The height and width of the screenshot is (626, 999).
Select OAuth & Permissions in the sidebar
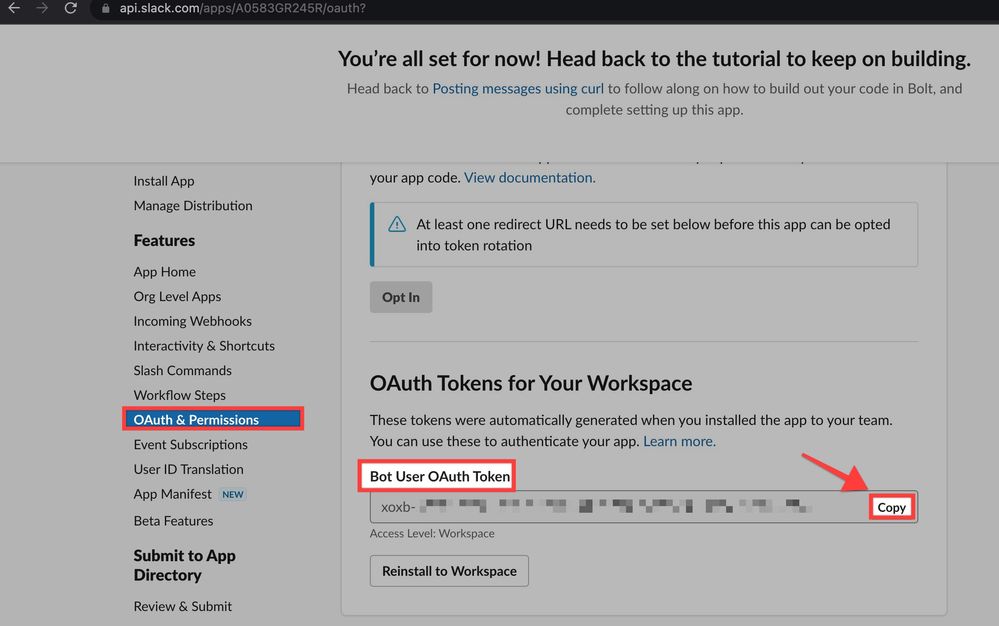pos(212,419)
